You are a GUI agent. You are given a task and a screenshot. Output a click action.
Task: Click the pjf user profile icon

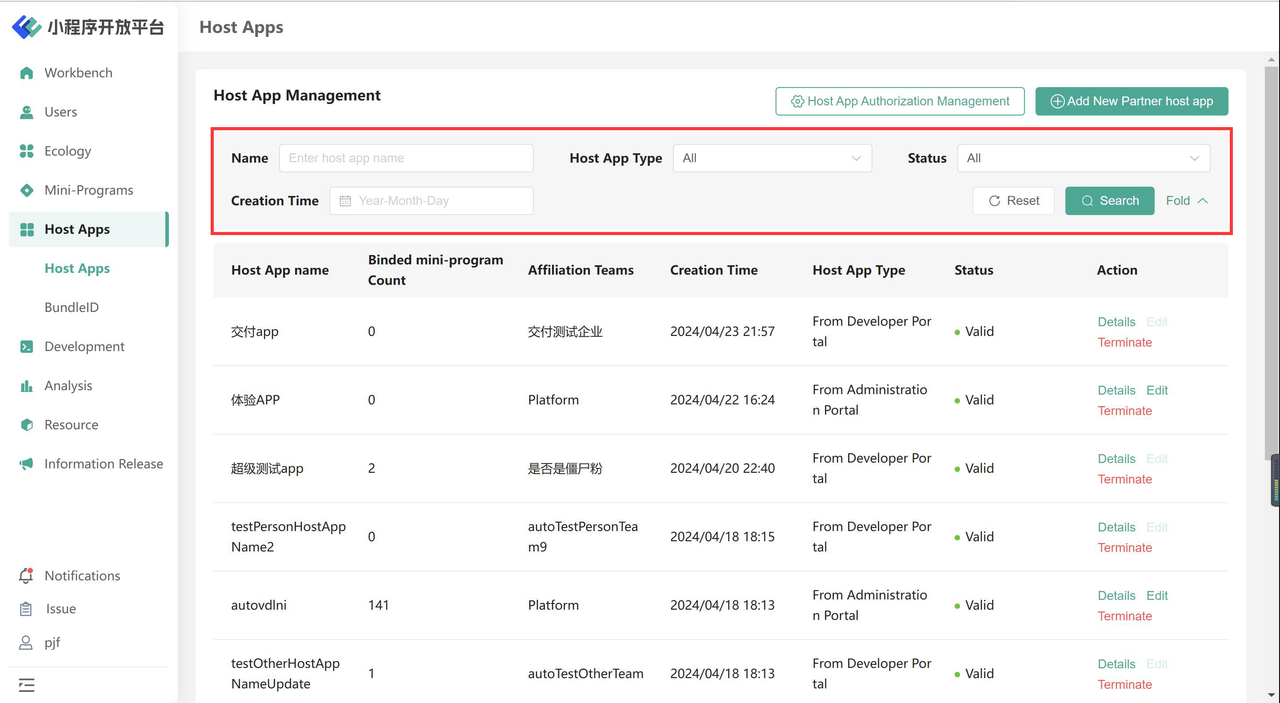coord(27,642)
